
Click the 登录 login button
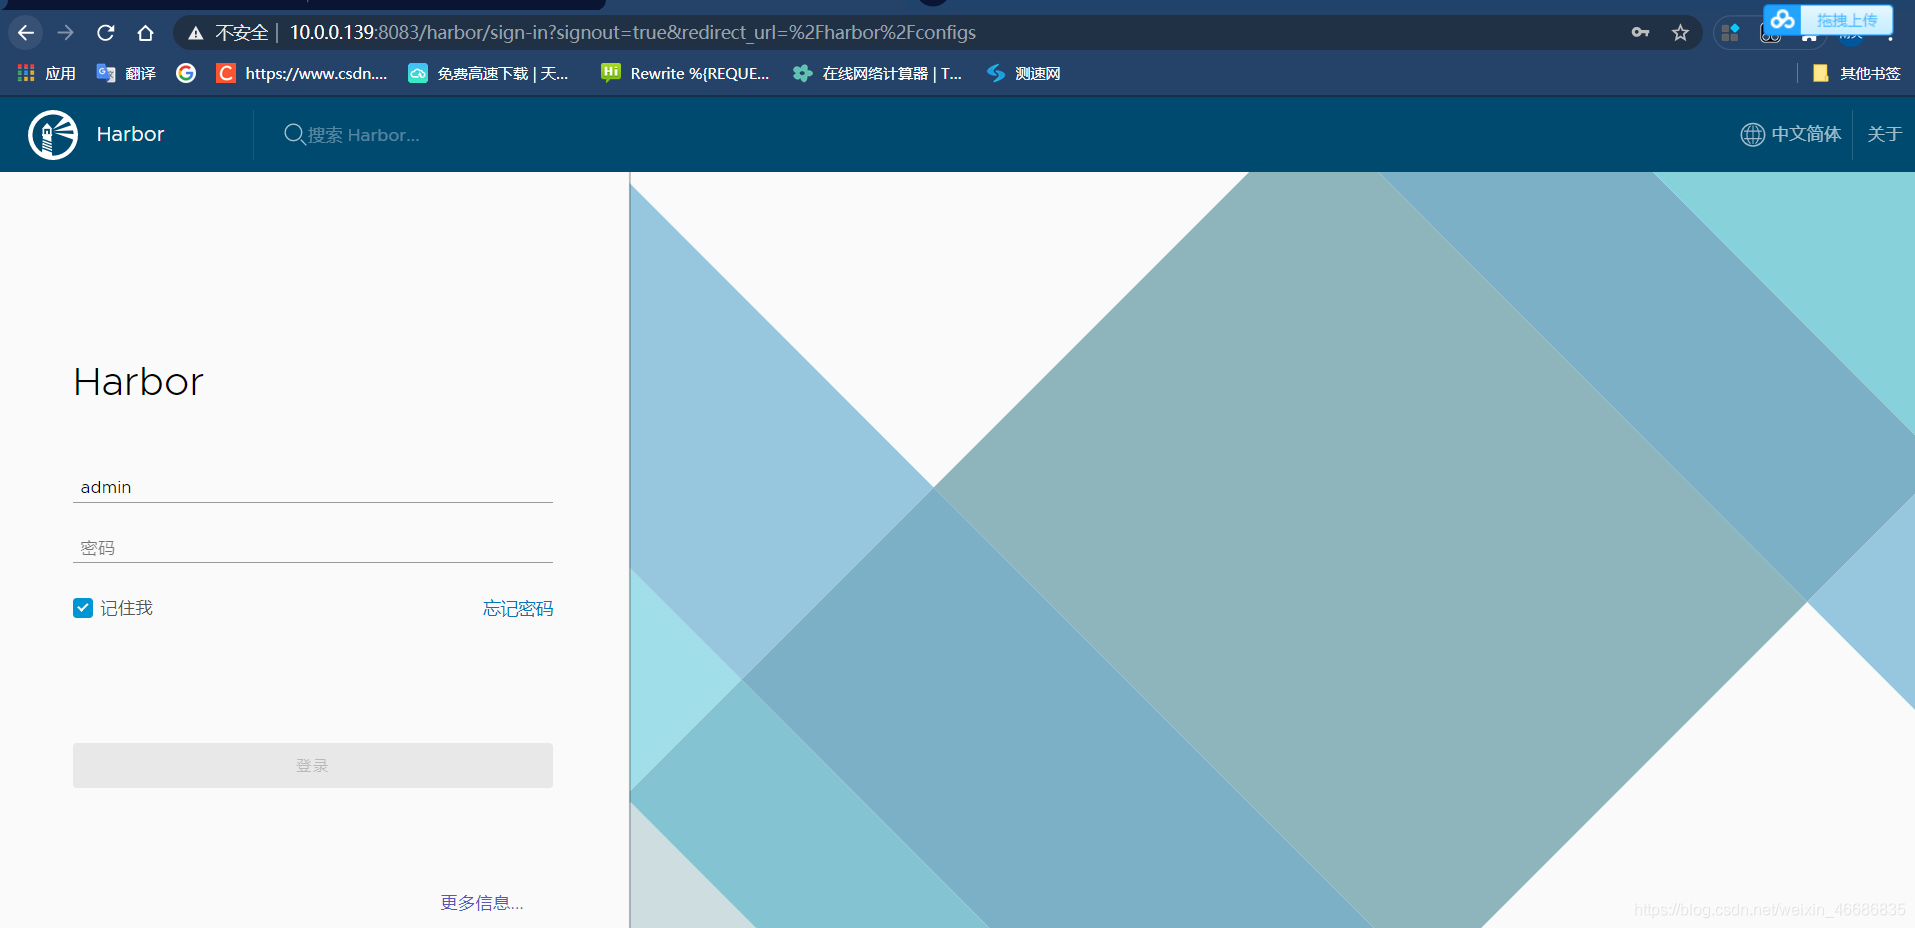pos(313,765)
